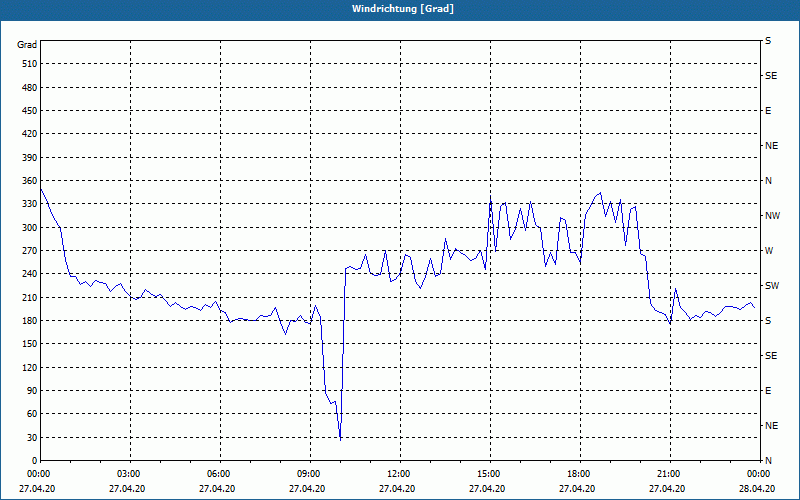
Task: Click the 270 y-axis value
Action: pyautogui.click(x=30, y=251)
